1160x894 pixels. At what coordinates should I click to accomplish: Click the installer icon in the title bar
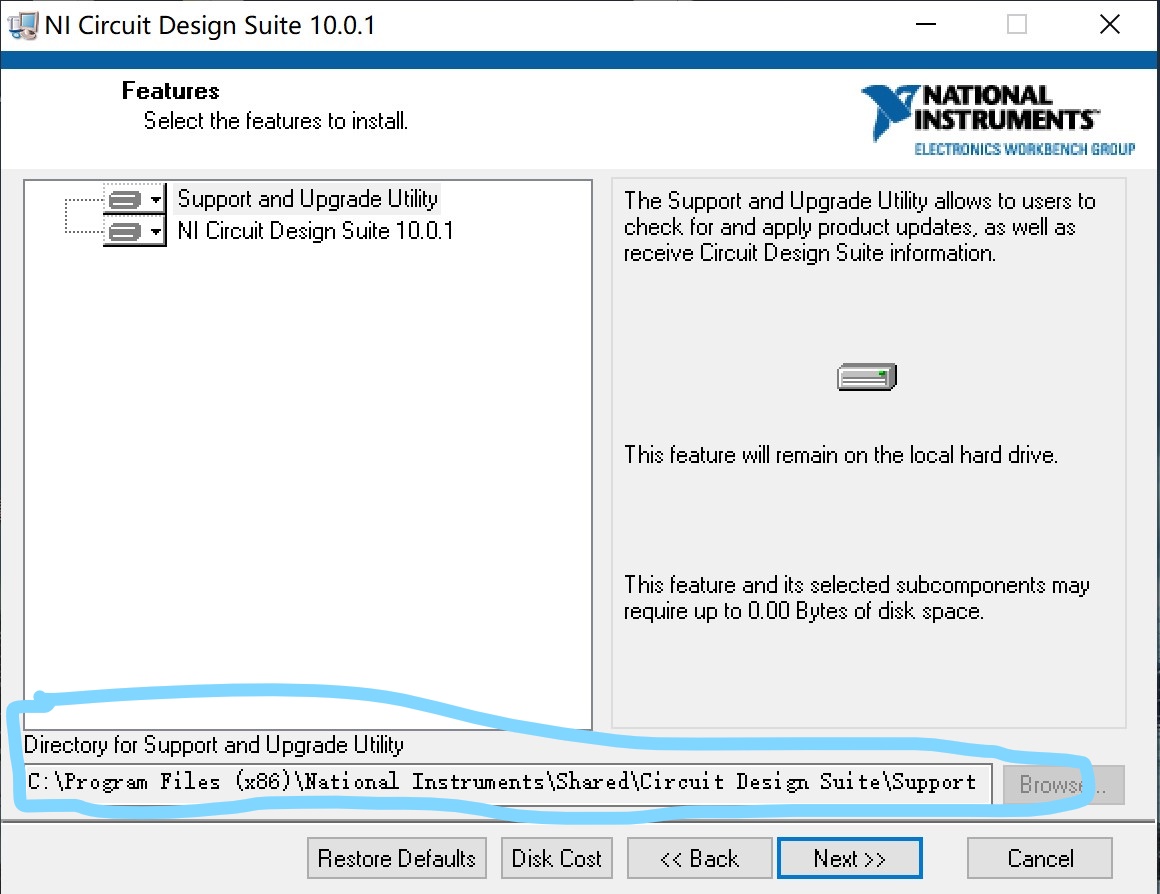pos(22,26)
